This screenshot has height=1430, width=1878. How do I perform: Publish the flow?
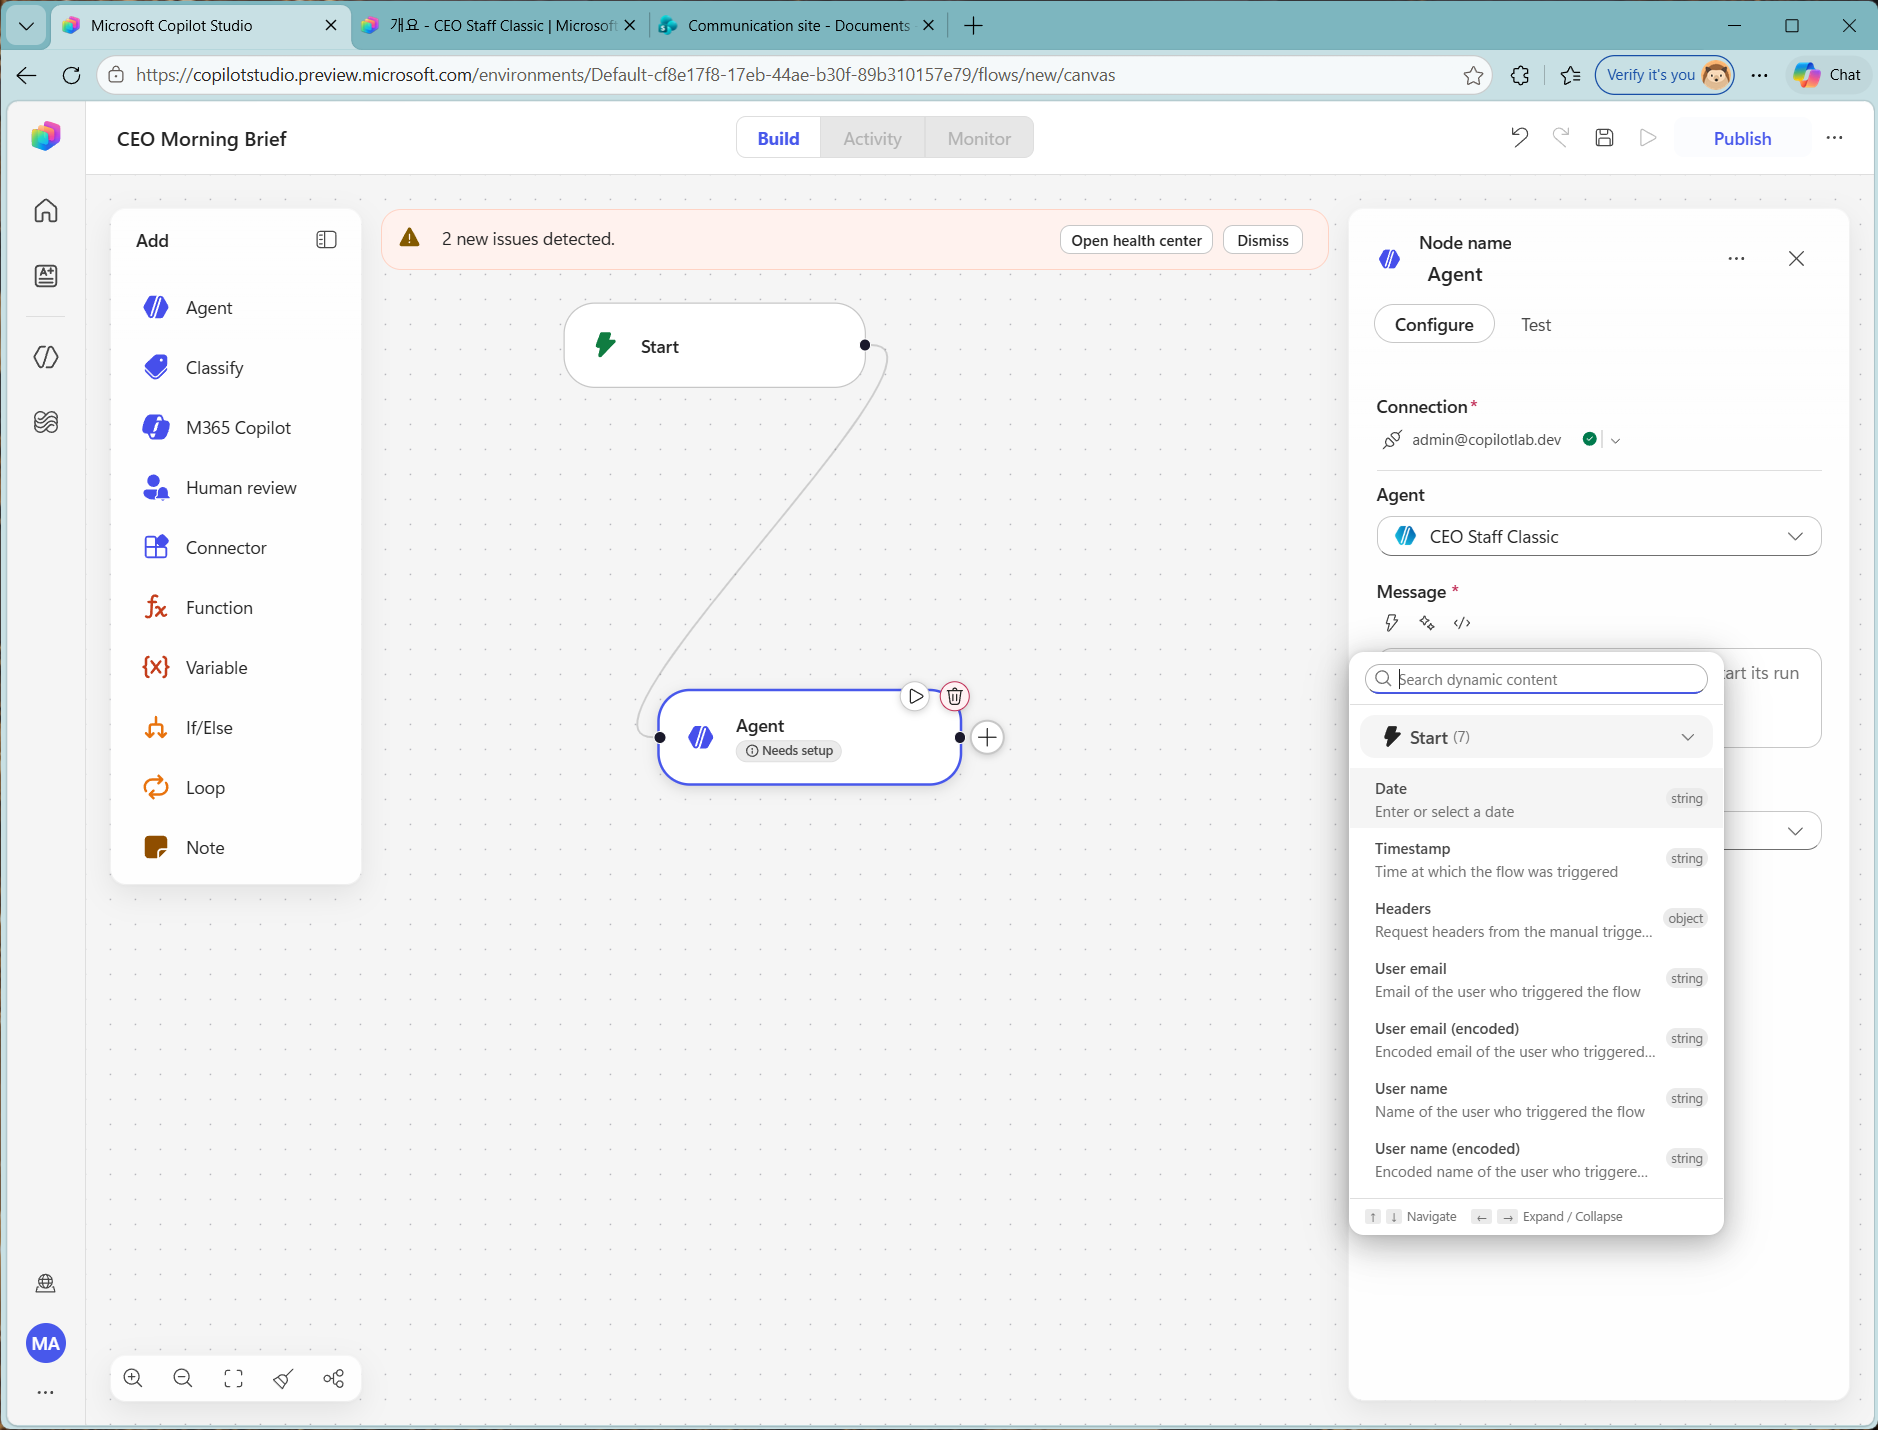click(1742, 138)
